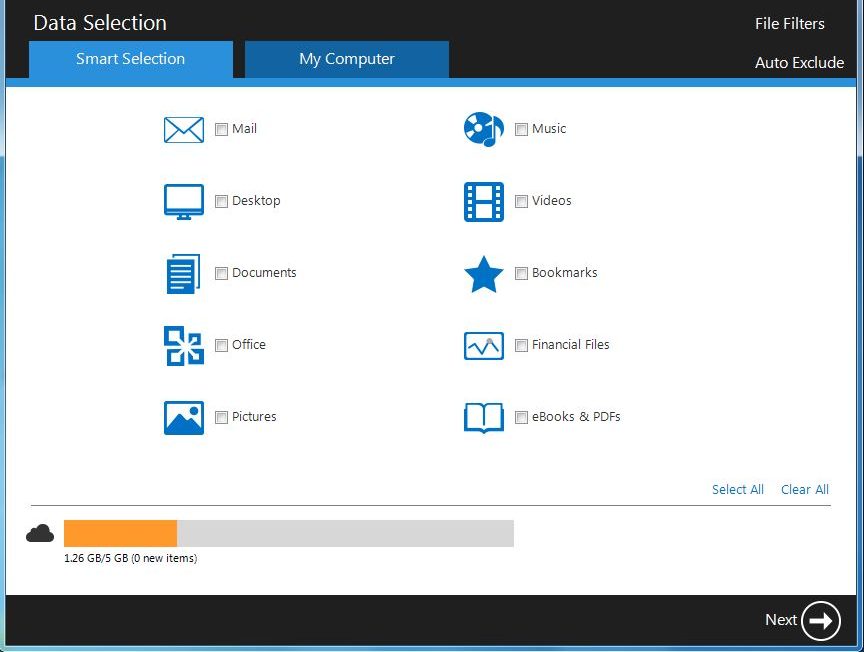Click the Office logo icon
The width and height of the screenshot is (864, 652).
click(184, 346)
